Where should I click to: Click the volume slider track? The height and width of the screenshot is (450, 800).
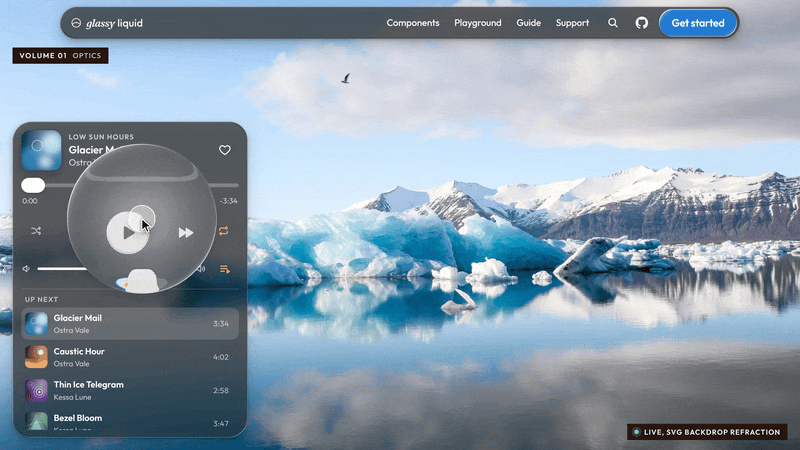[x=61, y=269]
